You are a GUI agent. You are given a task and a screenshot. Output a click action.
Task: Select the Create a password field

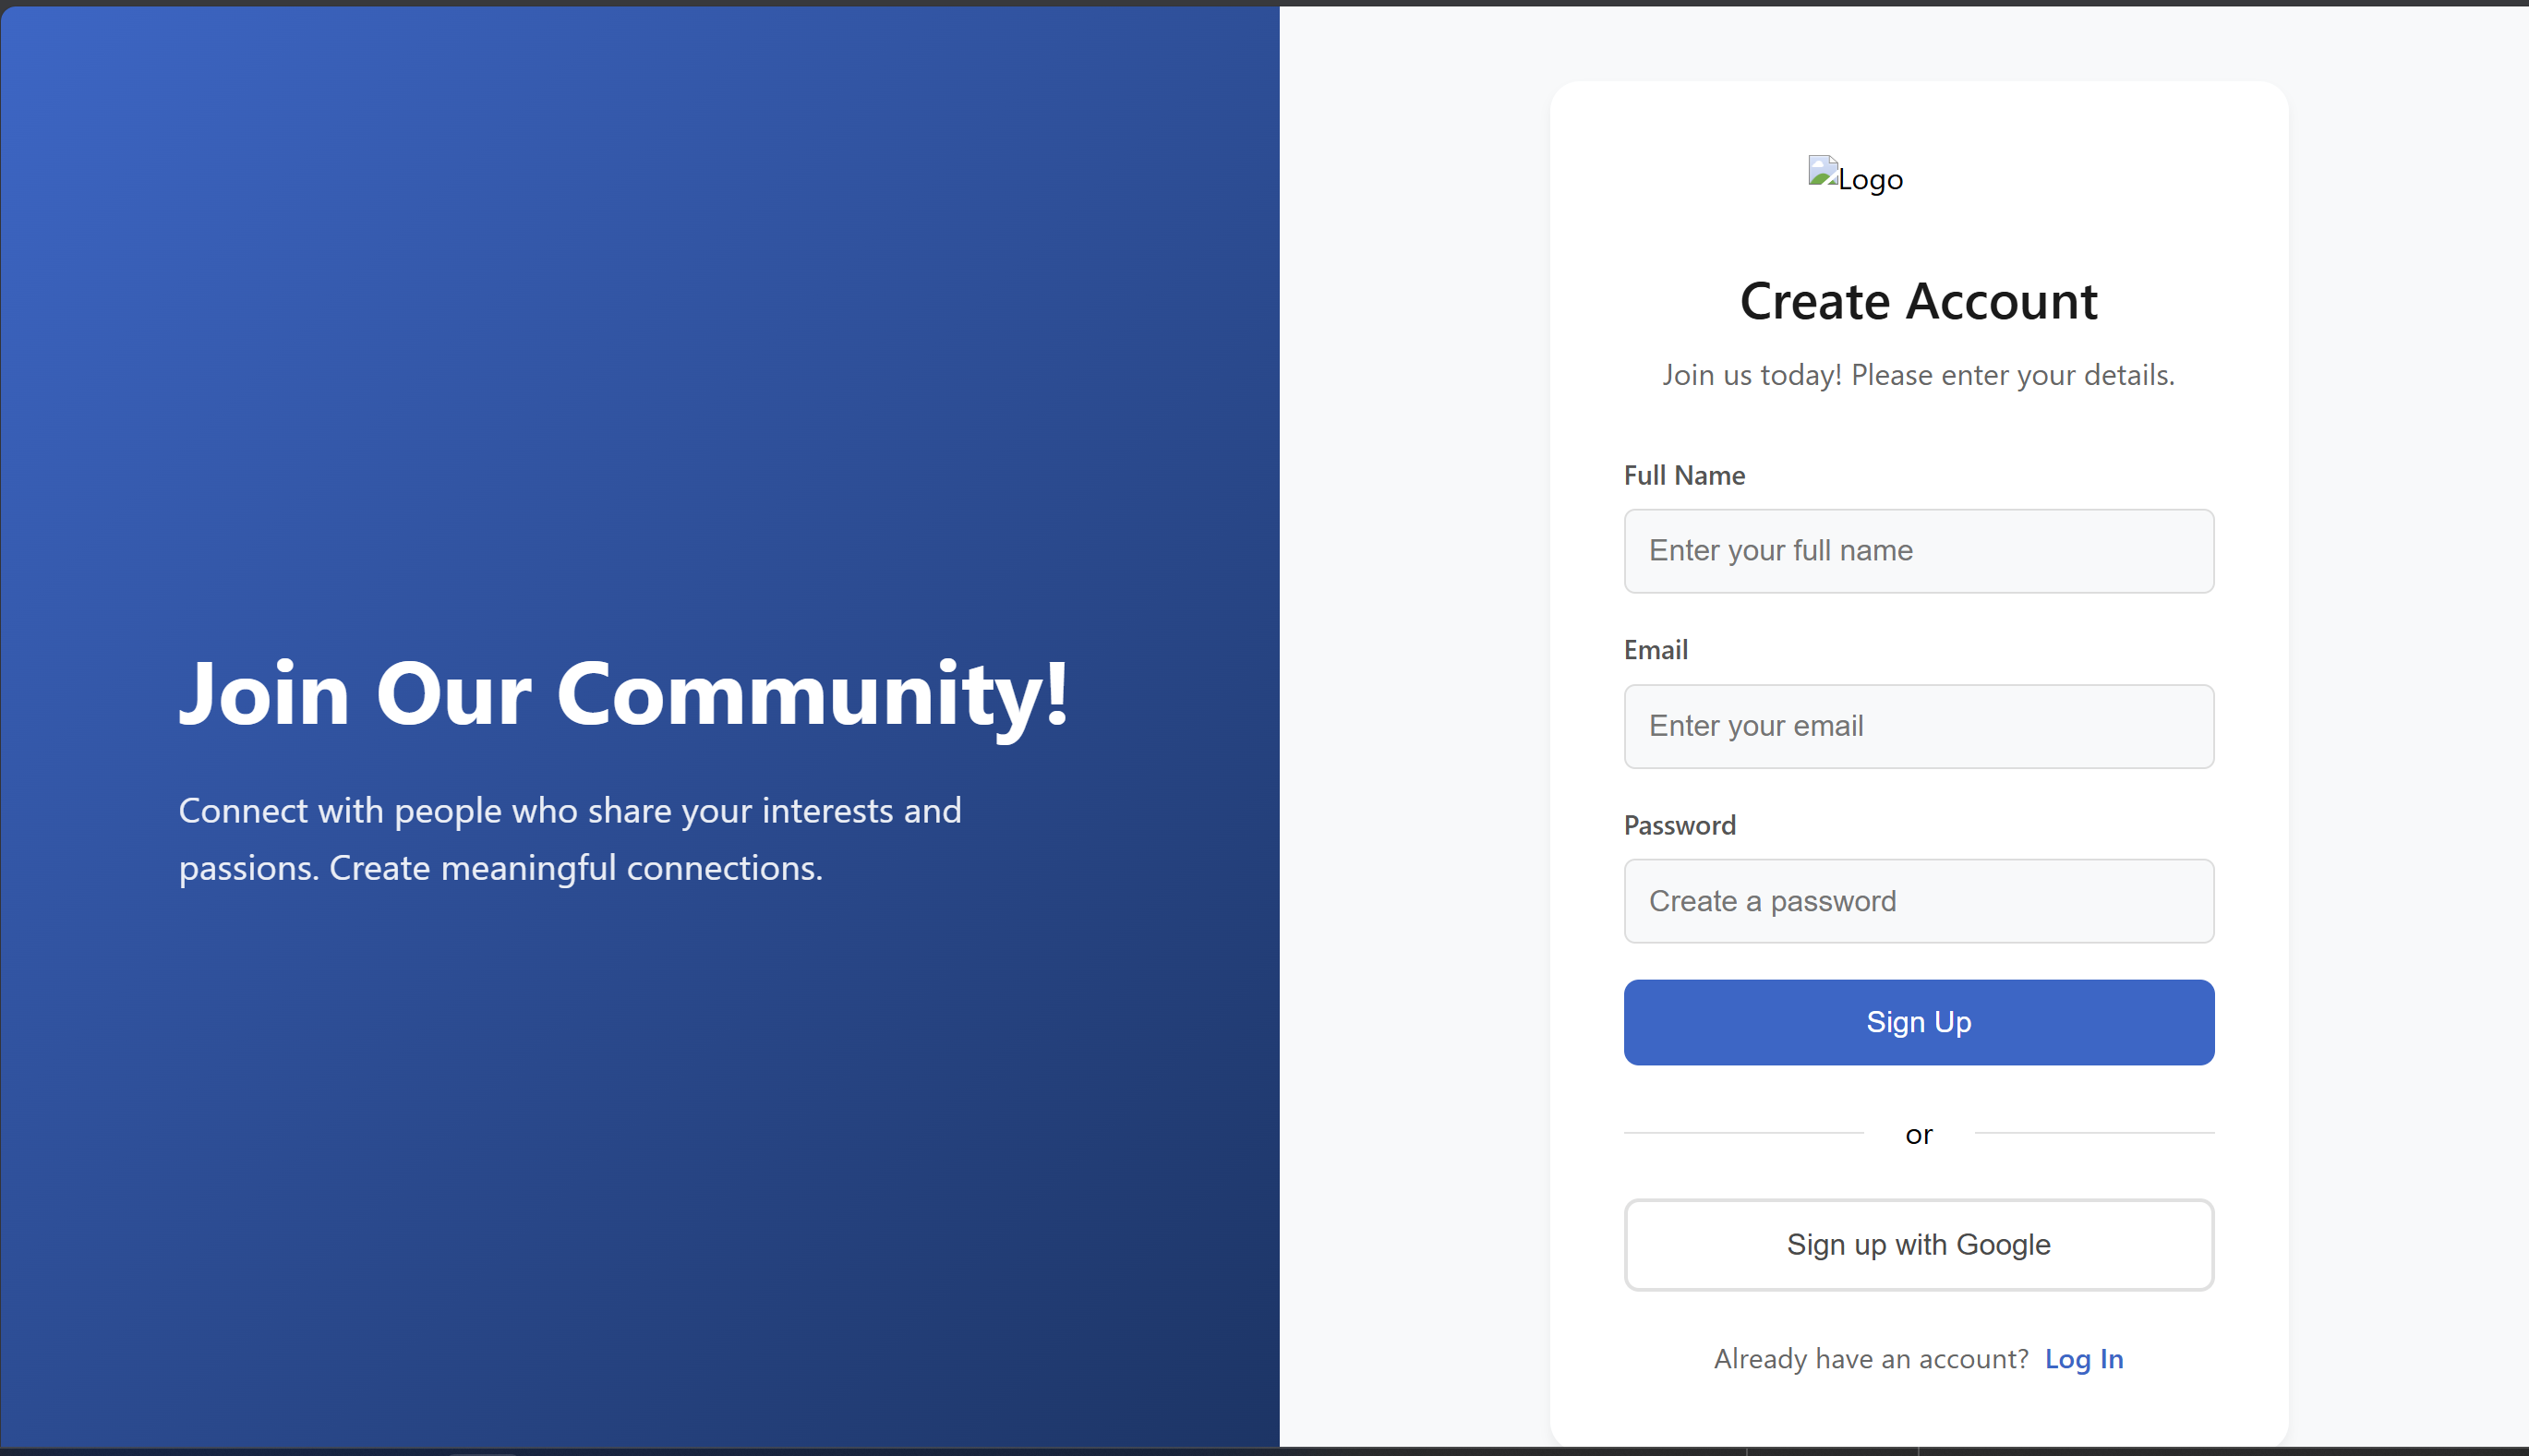[x=1918, y=901]
